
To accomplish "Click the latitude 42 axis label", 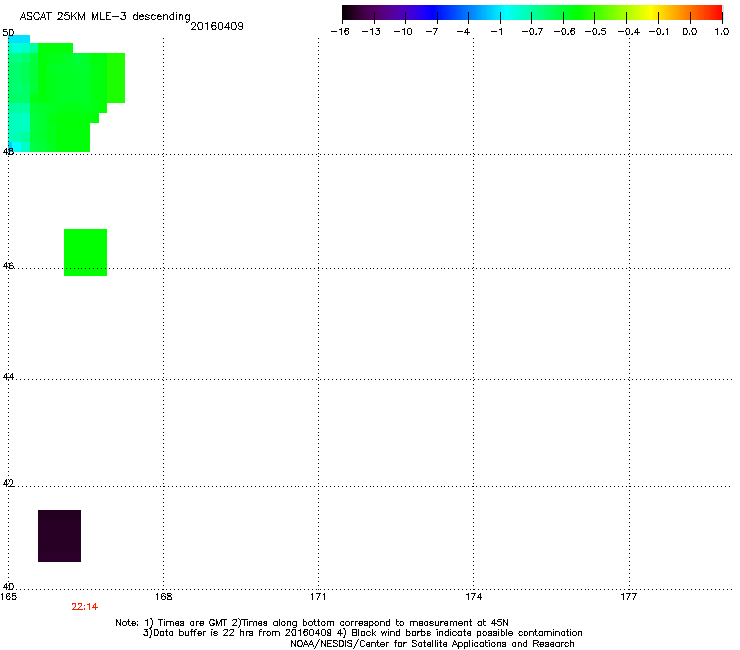I will pyautogui.click(x=8, y=483).
